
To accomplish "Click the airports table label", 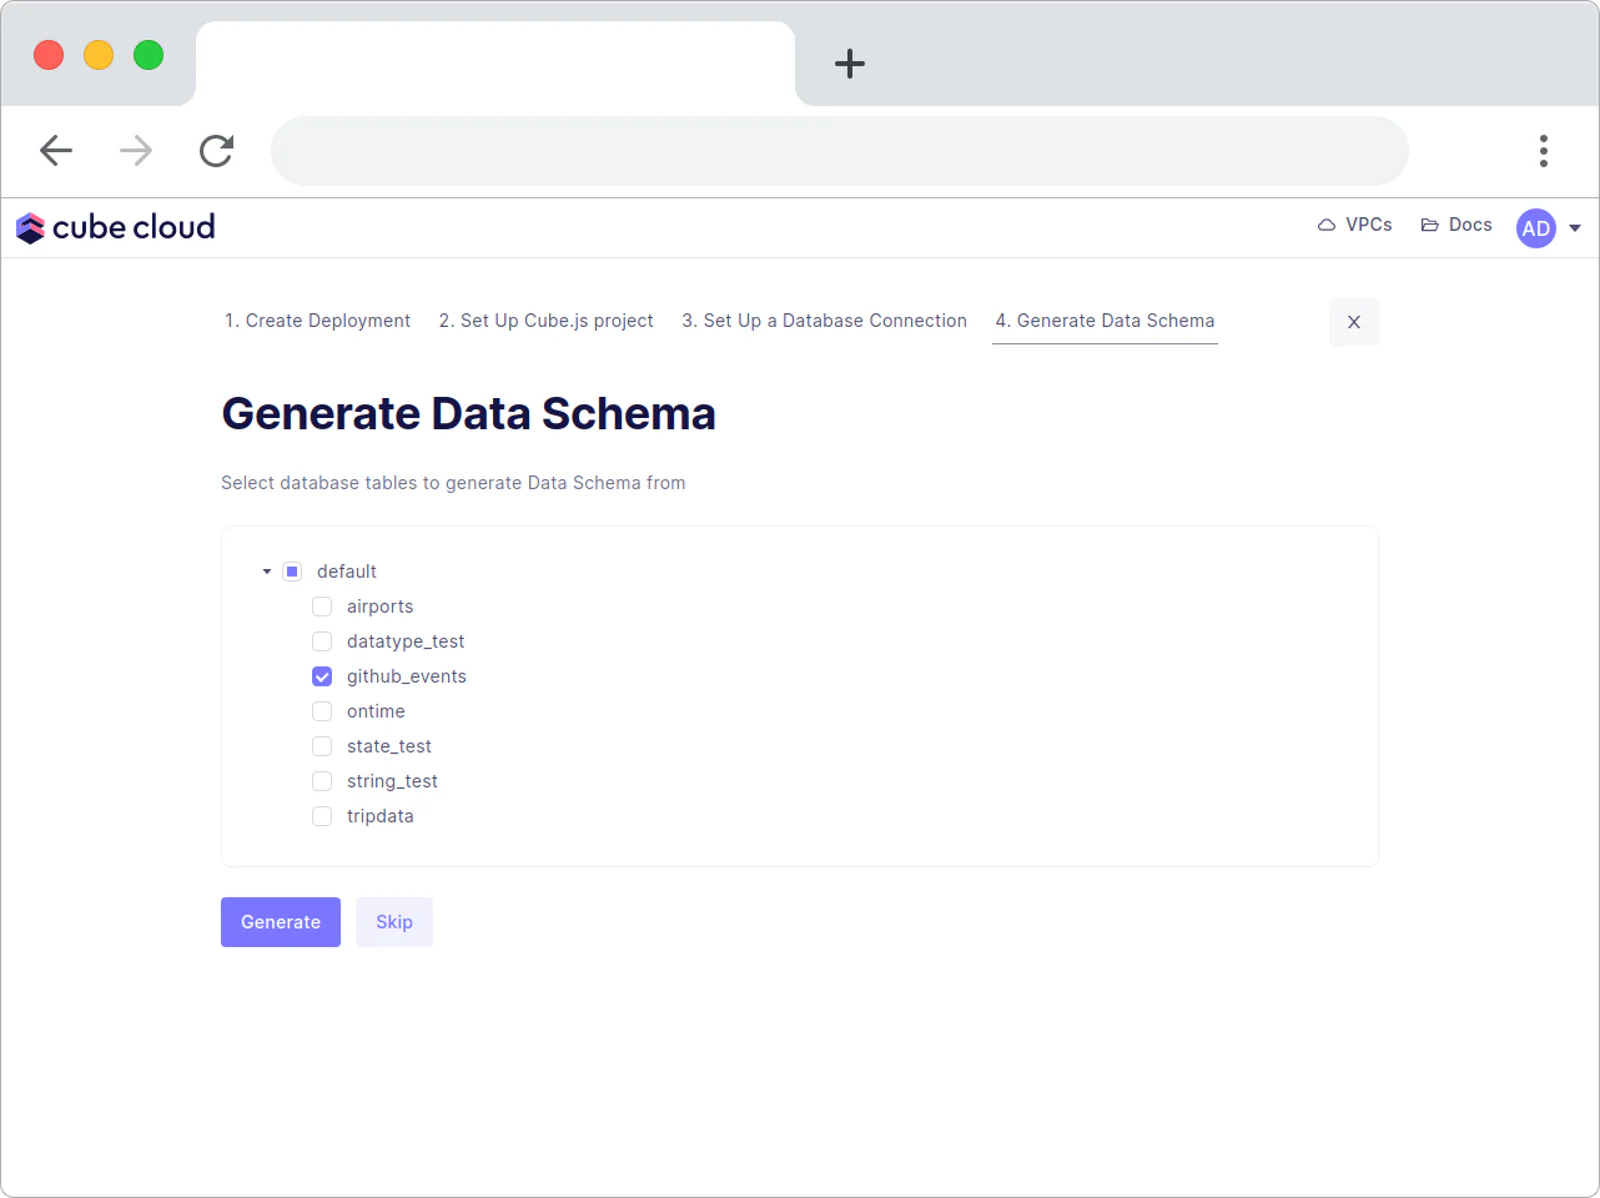I will point(380,607).
